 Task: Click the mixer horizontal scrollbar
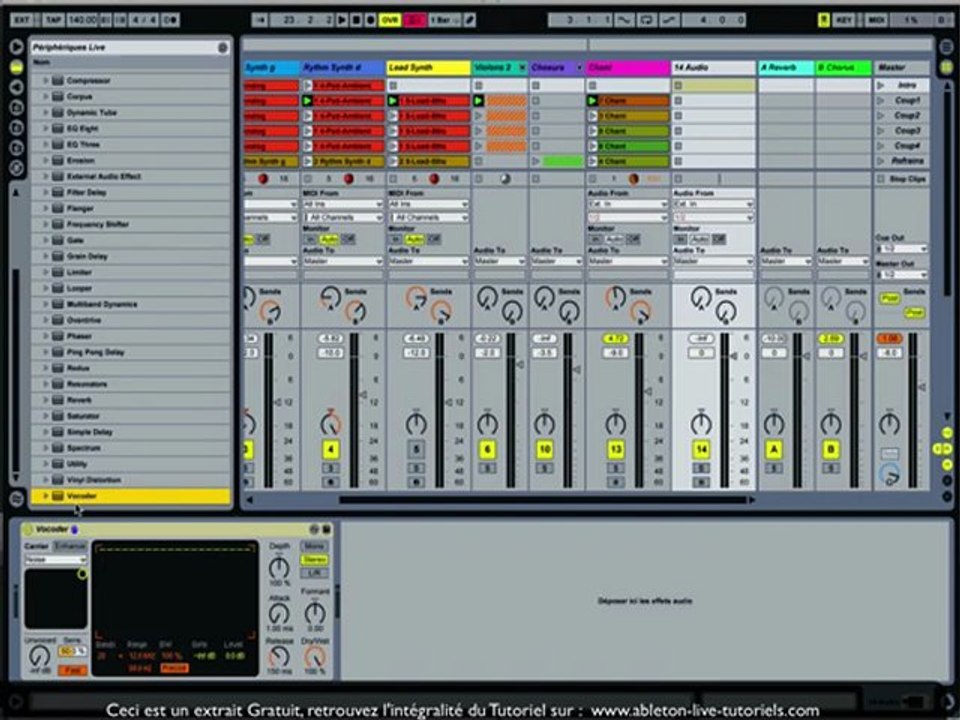pos(543,500)
